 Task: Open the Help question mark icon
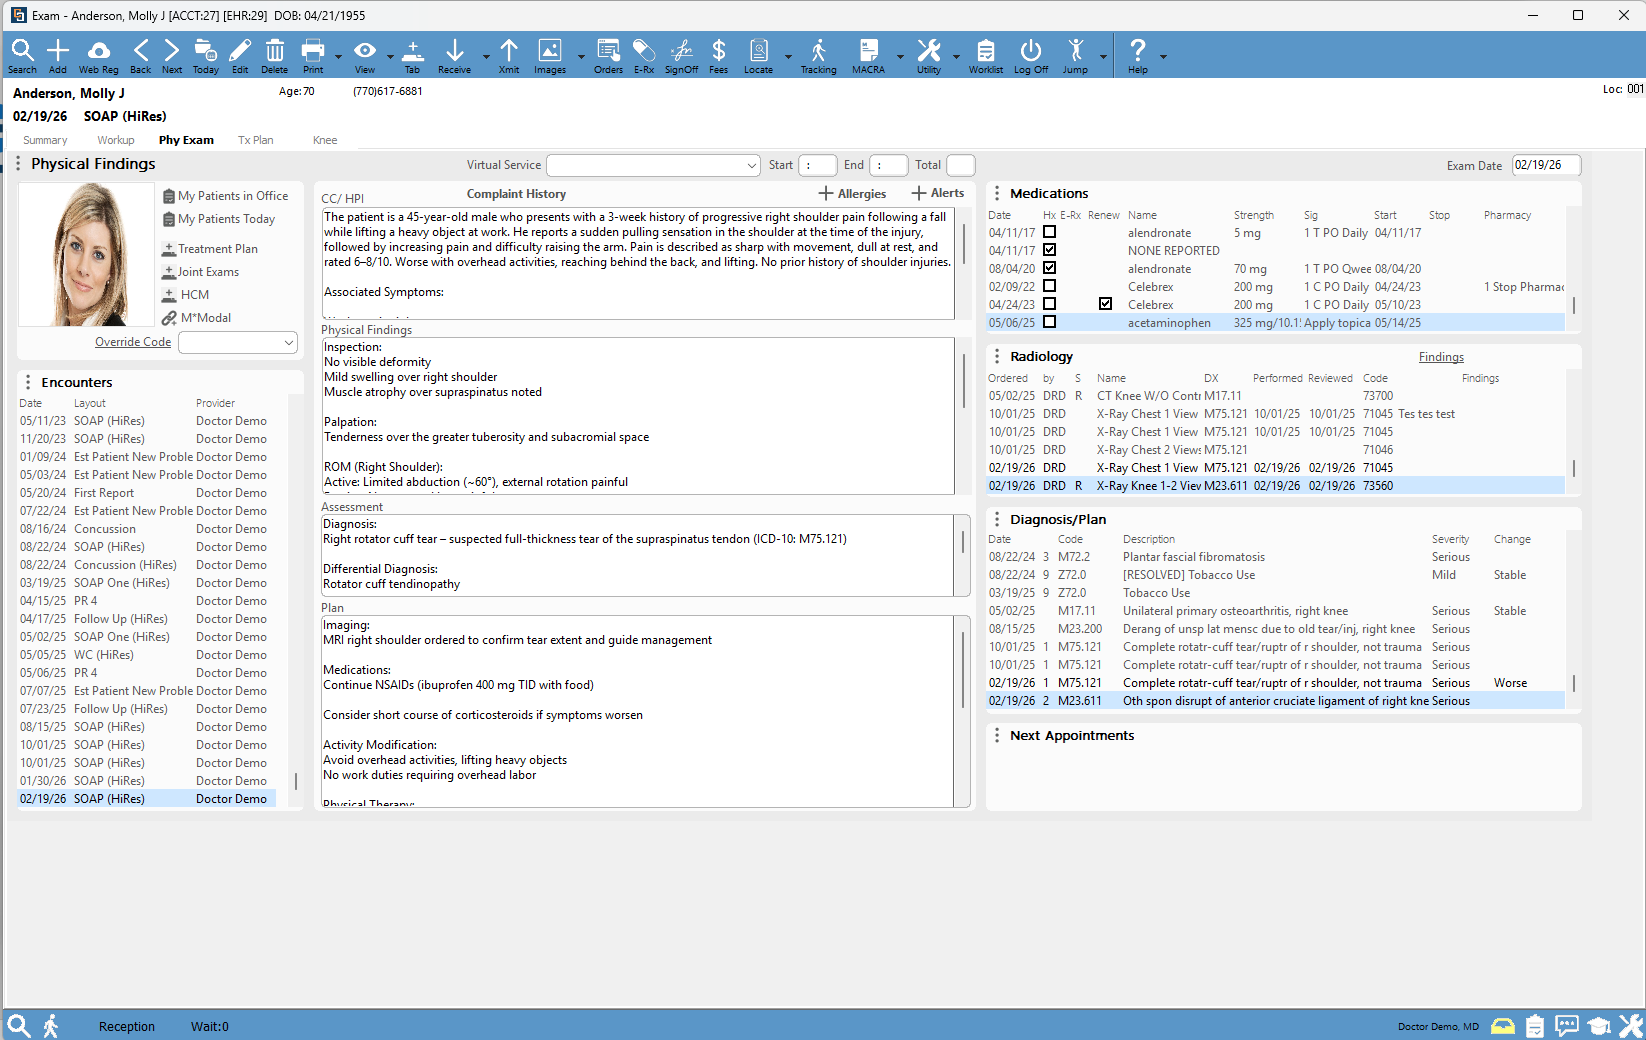(x=1138, y=56)
